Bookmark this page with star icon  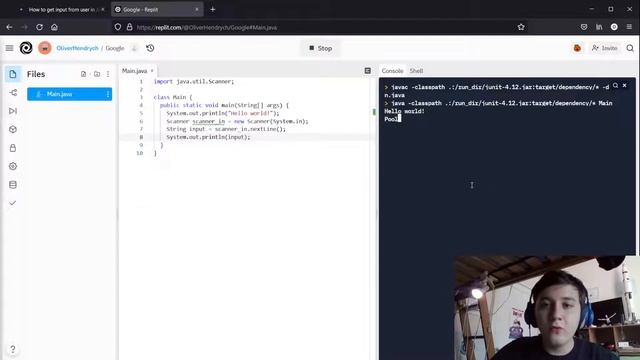click(x=521, y=27)
